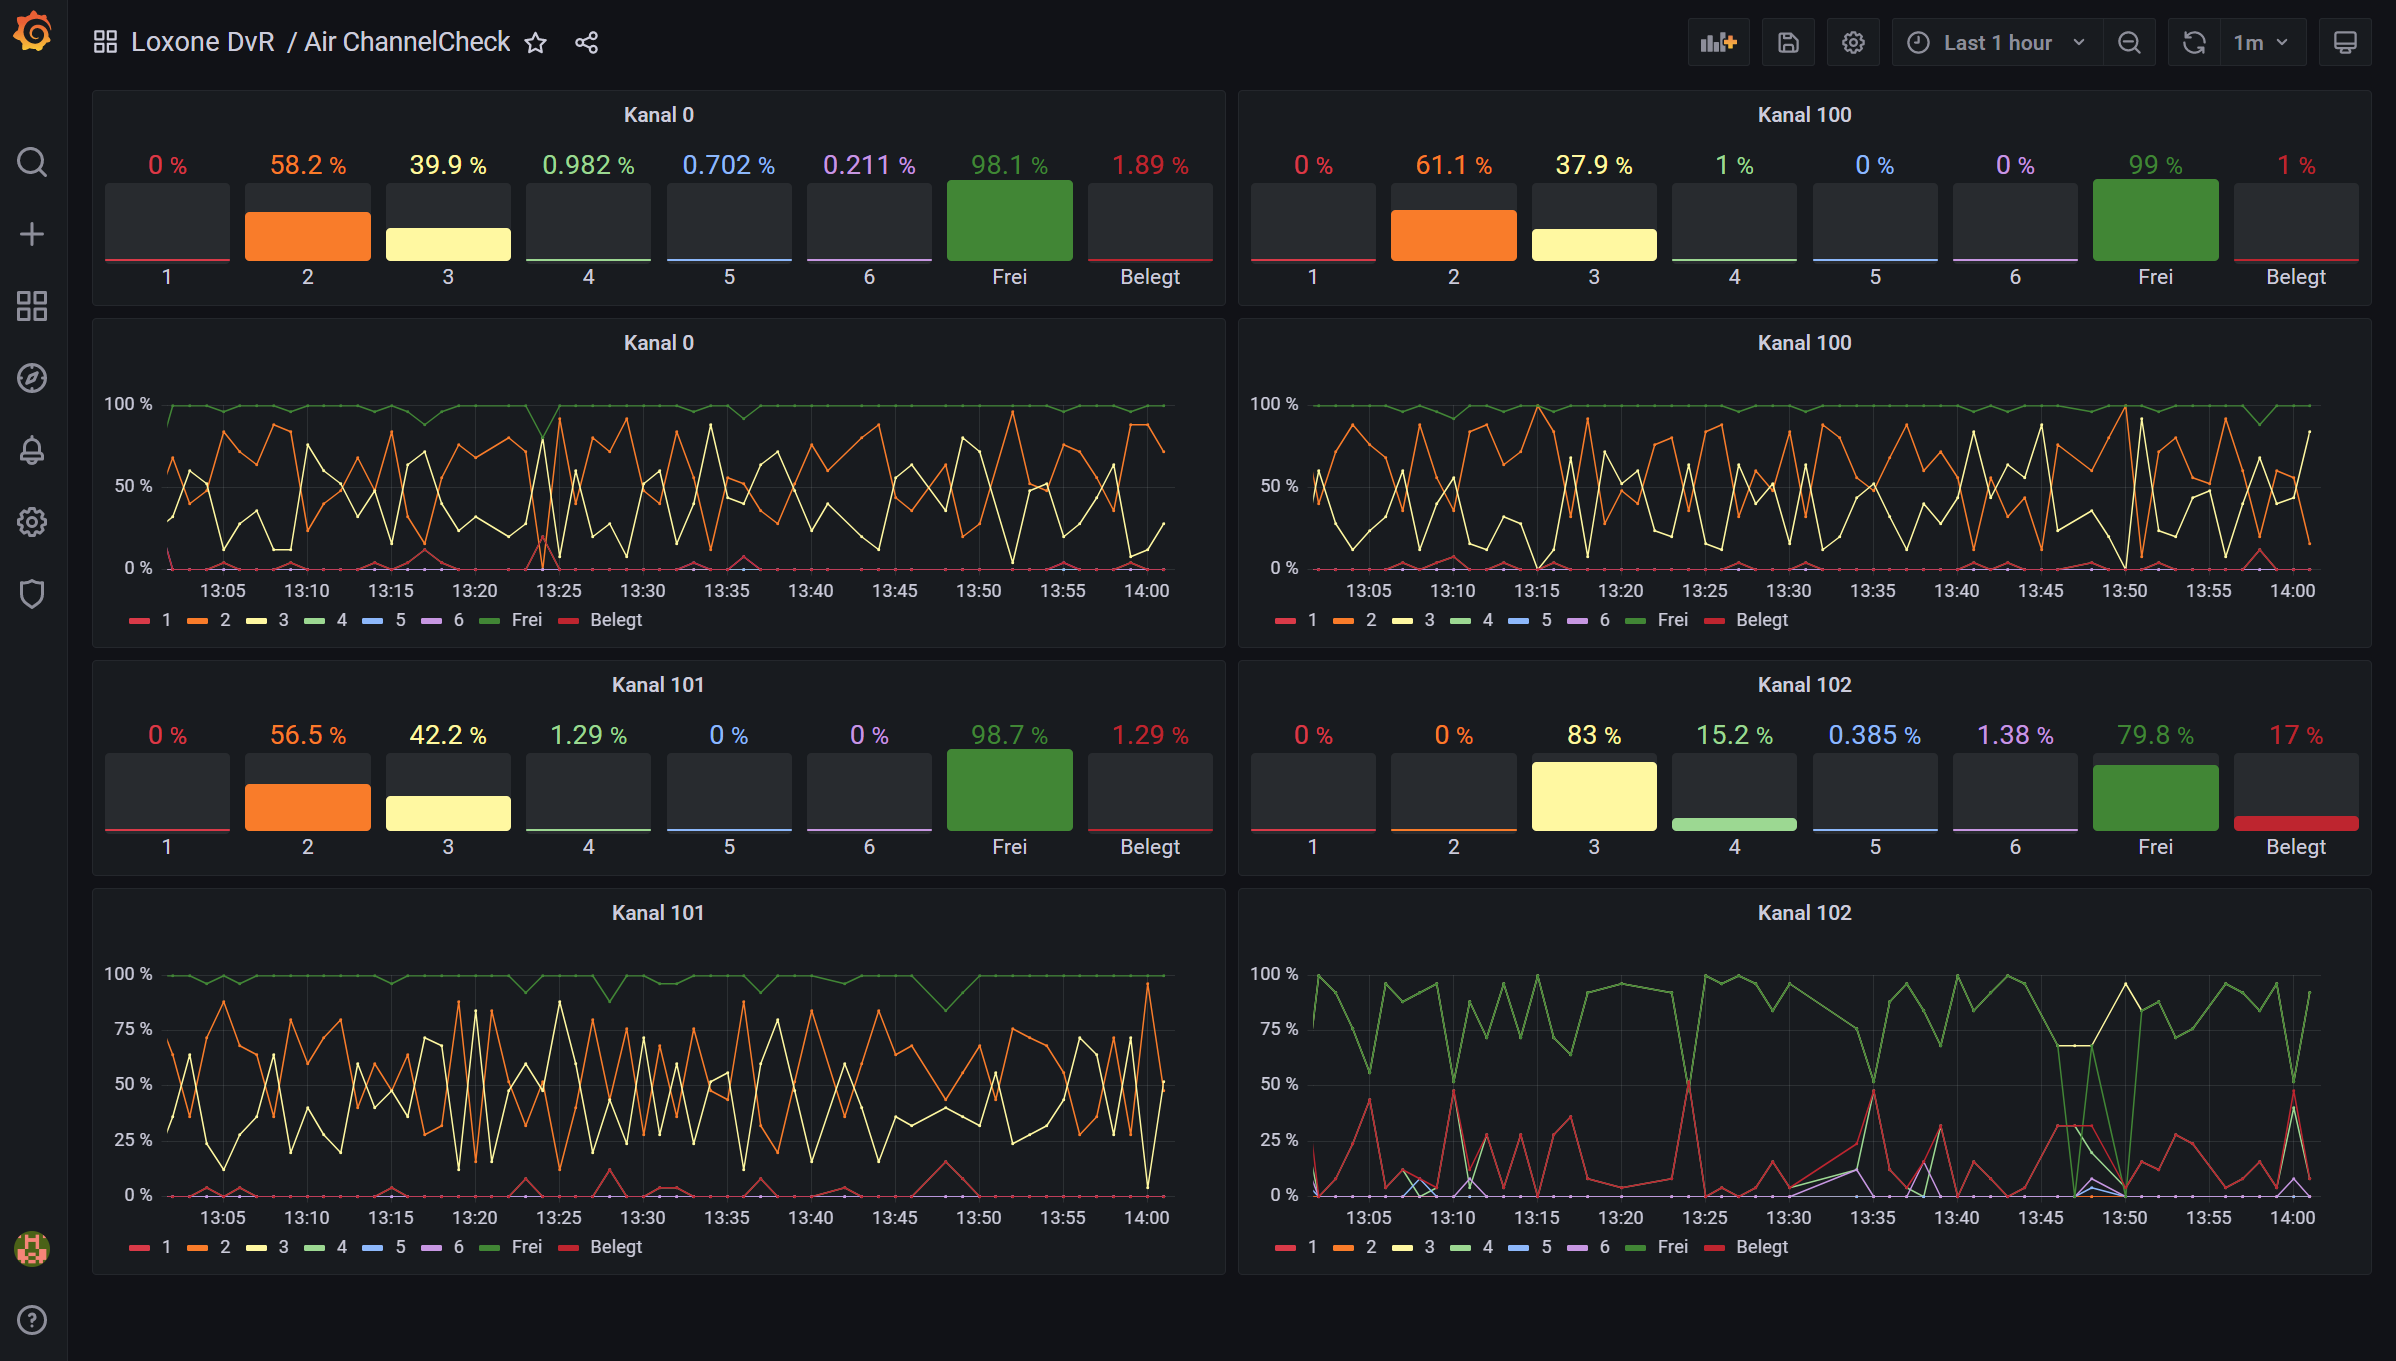Toggle Frei series in Kanal 0 legend
The image size is (2396, 1361).
[525, 620]
